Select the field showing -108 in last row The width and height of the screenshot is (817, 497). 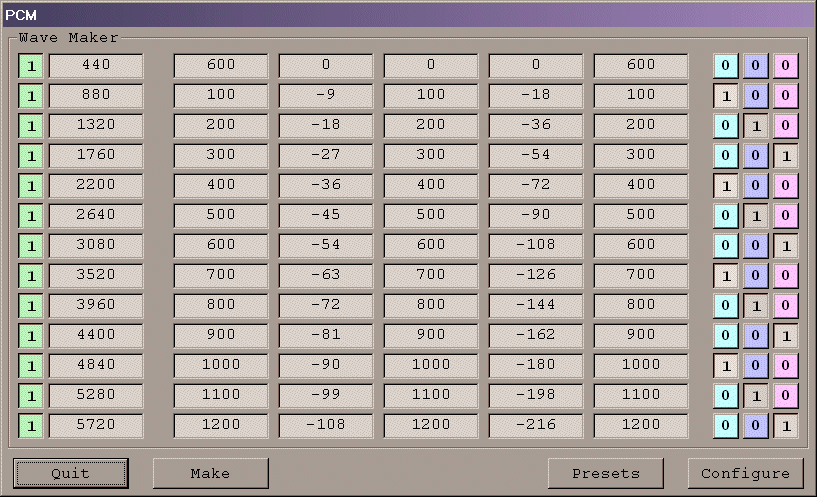click(325, 426)
